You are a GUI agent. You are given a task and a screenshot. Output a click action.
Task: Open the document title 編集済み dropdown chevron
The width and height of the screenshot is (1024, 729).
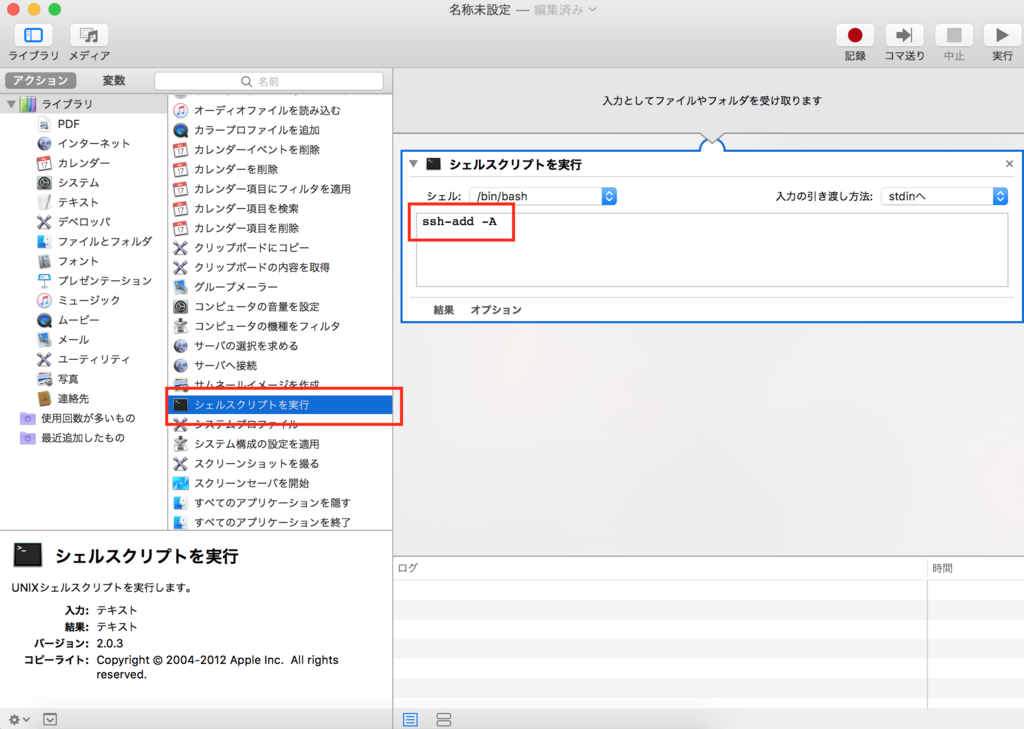click(x=592, y=10)
